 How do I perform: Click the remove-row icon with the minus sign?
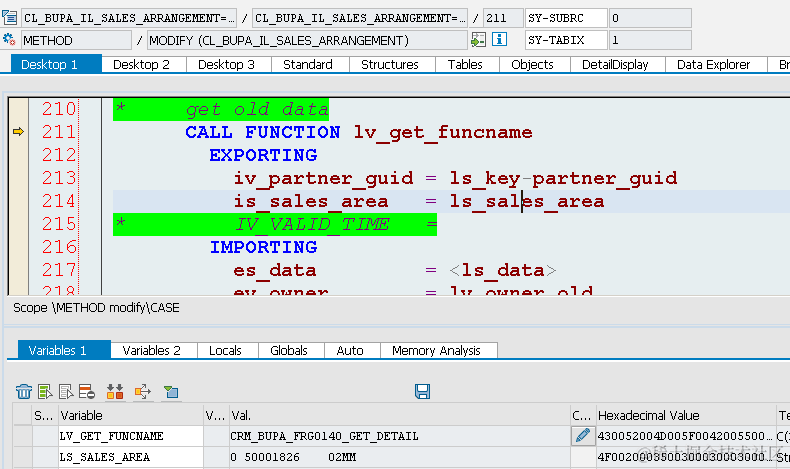point(87,391)
